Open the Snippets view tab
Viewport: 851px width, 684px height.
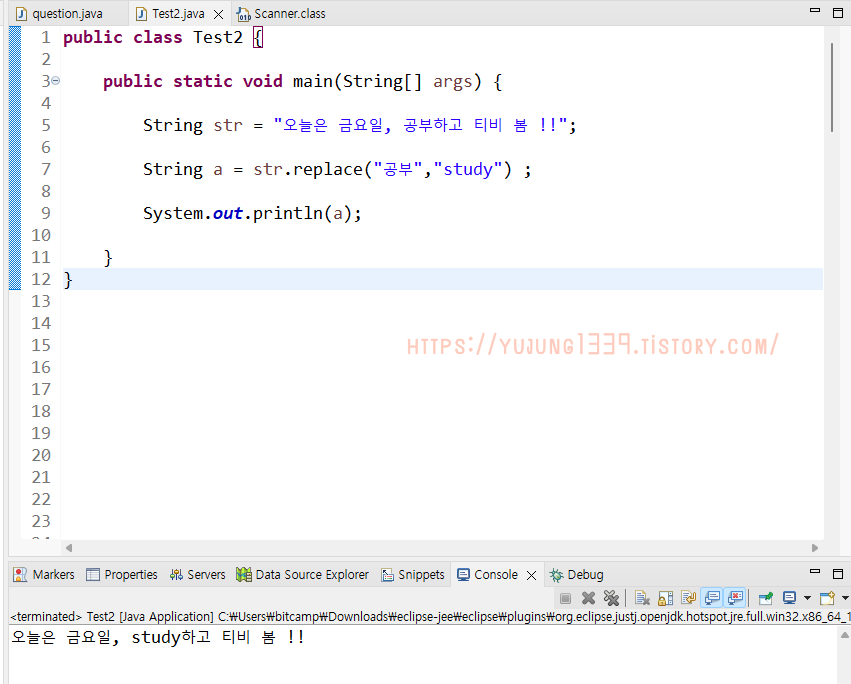(413, 574)
